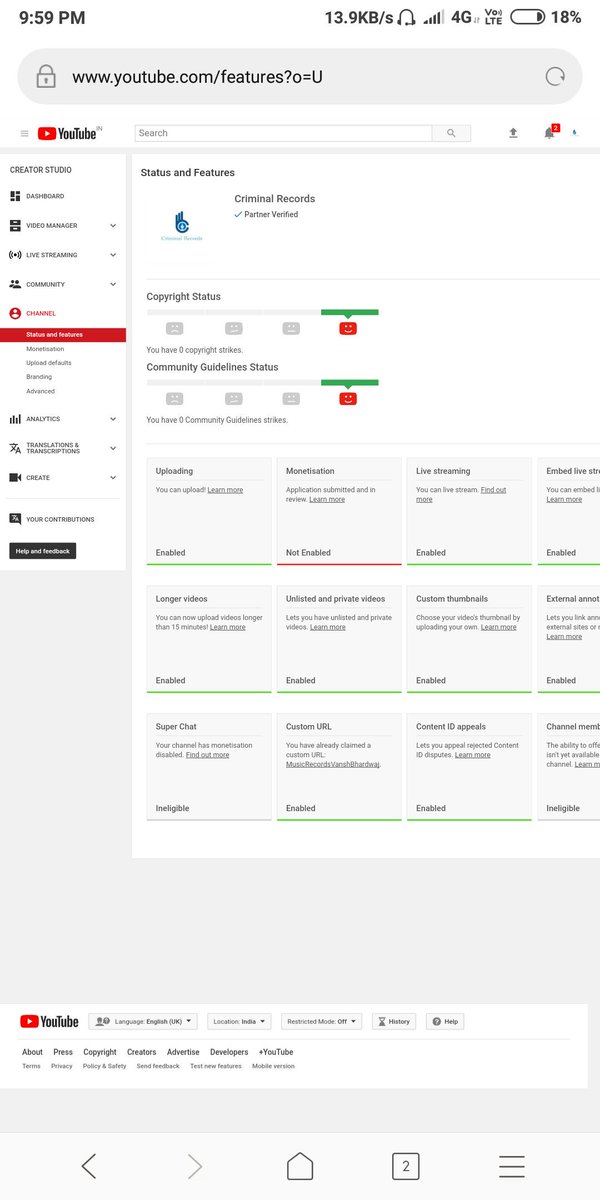Image resolution: width=600 pixels, height=1200 pixels.
Task: Open Policy & Safety footer link
Action: (105, 1066)
